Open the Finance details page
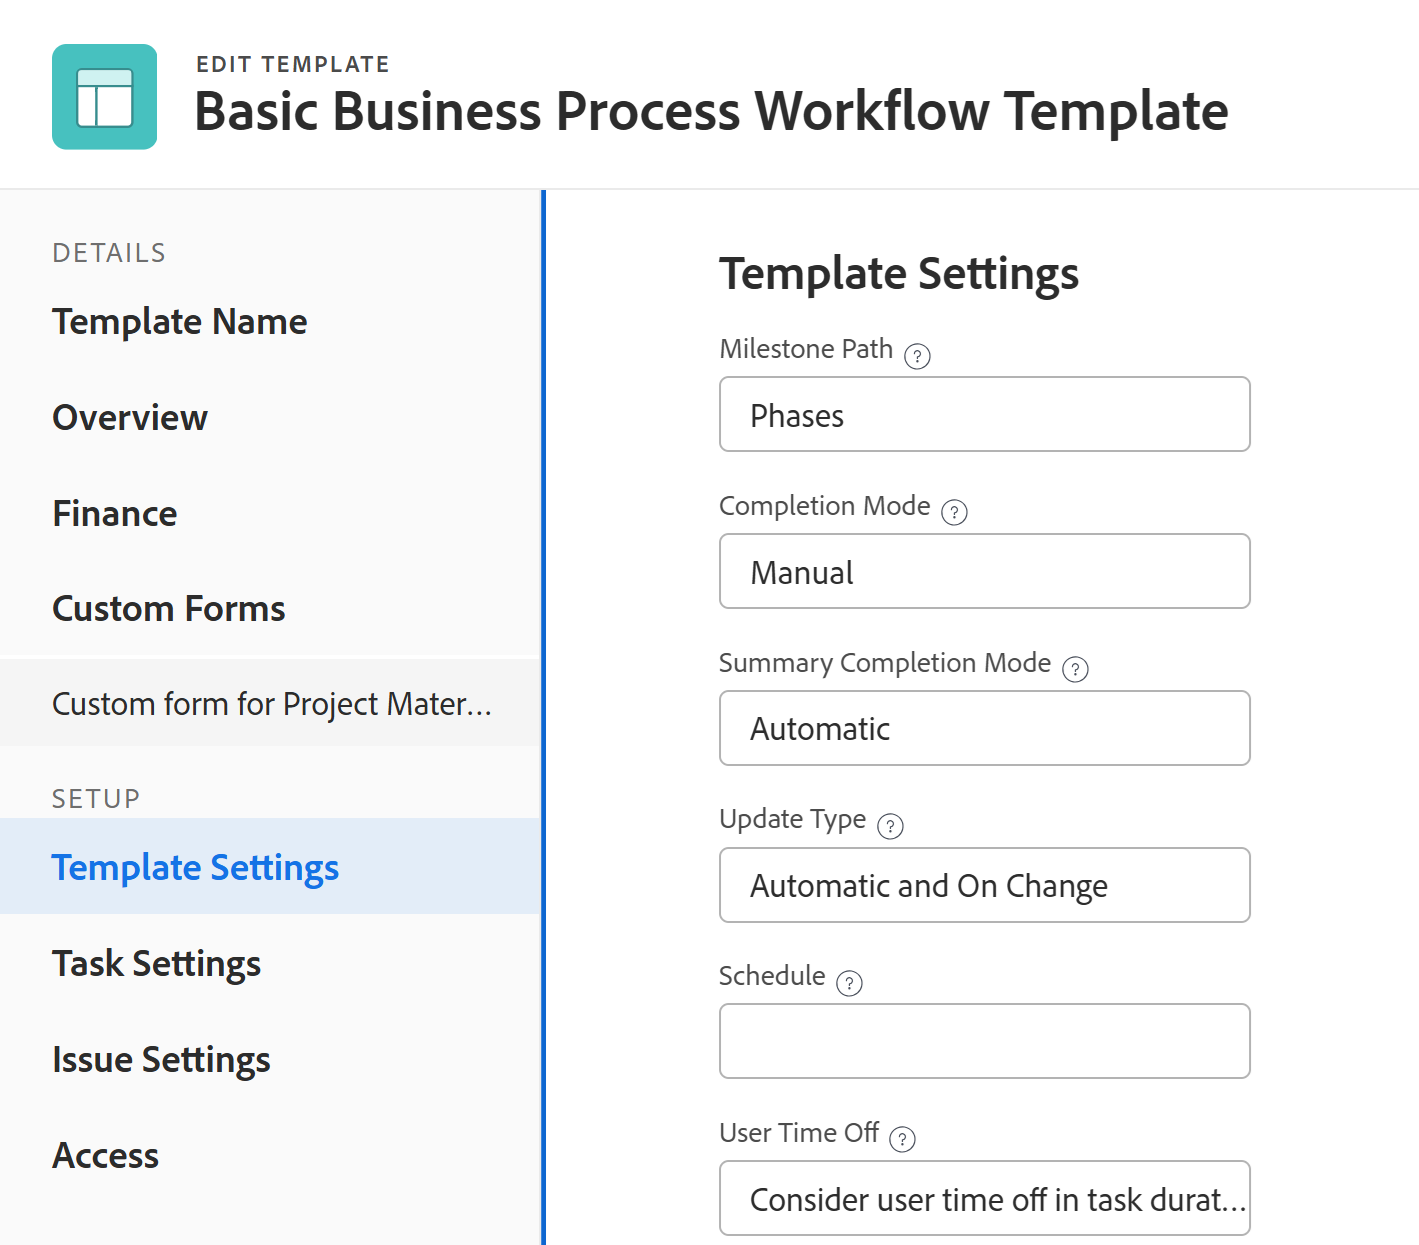 click(x=114, y=513)
